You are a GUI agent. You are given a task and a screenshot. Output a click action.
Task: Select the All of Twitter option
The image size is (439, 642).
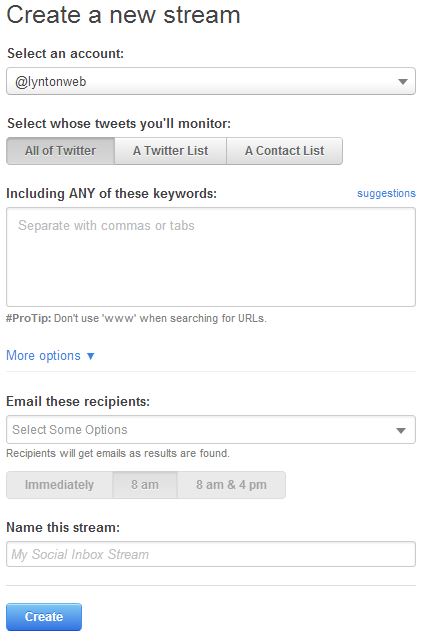[60, 151]
